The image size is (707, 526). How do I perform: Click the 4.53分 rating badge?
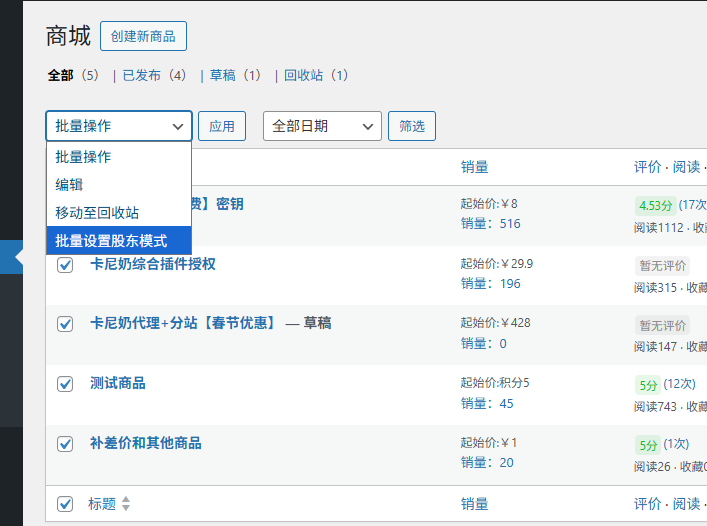[x=654, y=205]
